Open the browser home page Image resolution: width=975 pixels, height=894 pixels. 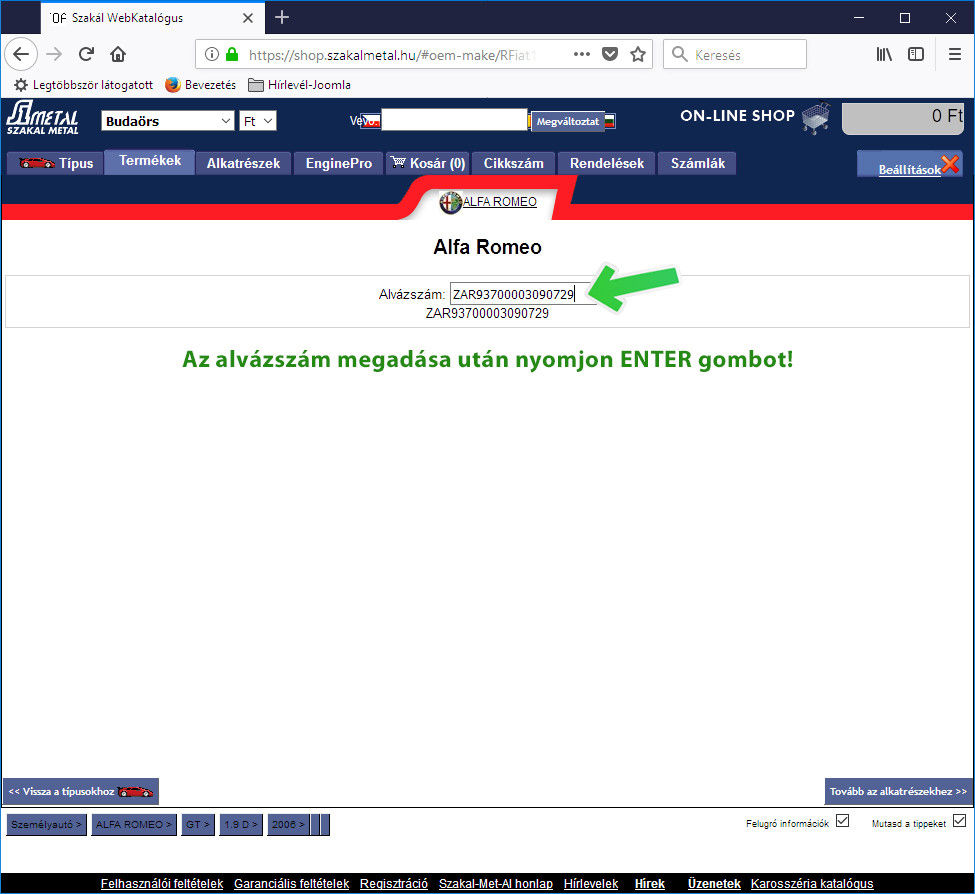tap(118, 55)
